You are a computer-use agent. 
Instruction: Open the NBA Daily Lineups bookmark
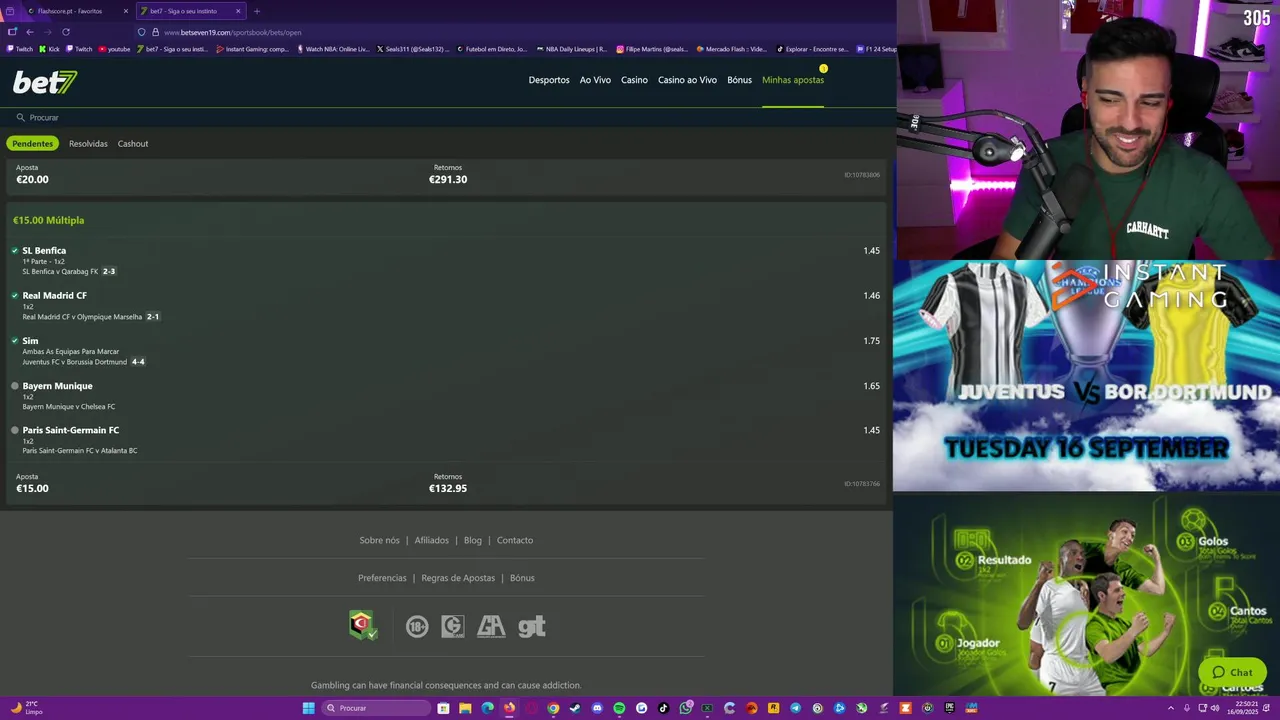(x=572, y=49)
